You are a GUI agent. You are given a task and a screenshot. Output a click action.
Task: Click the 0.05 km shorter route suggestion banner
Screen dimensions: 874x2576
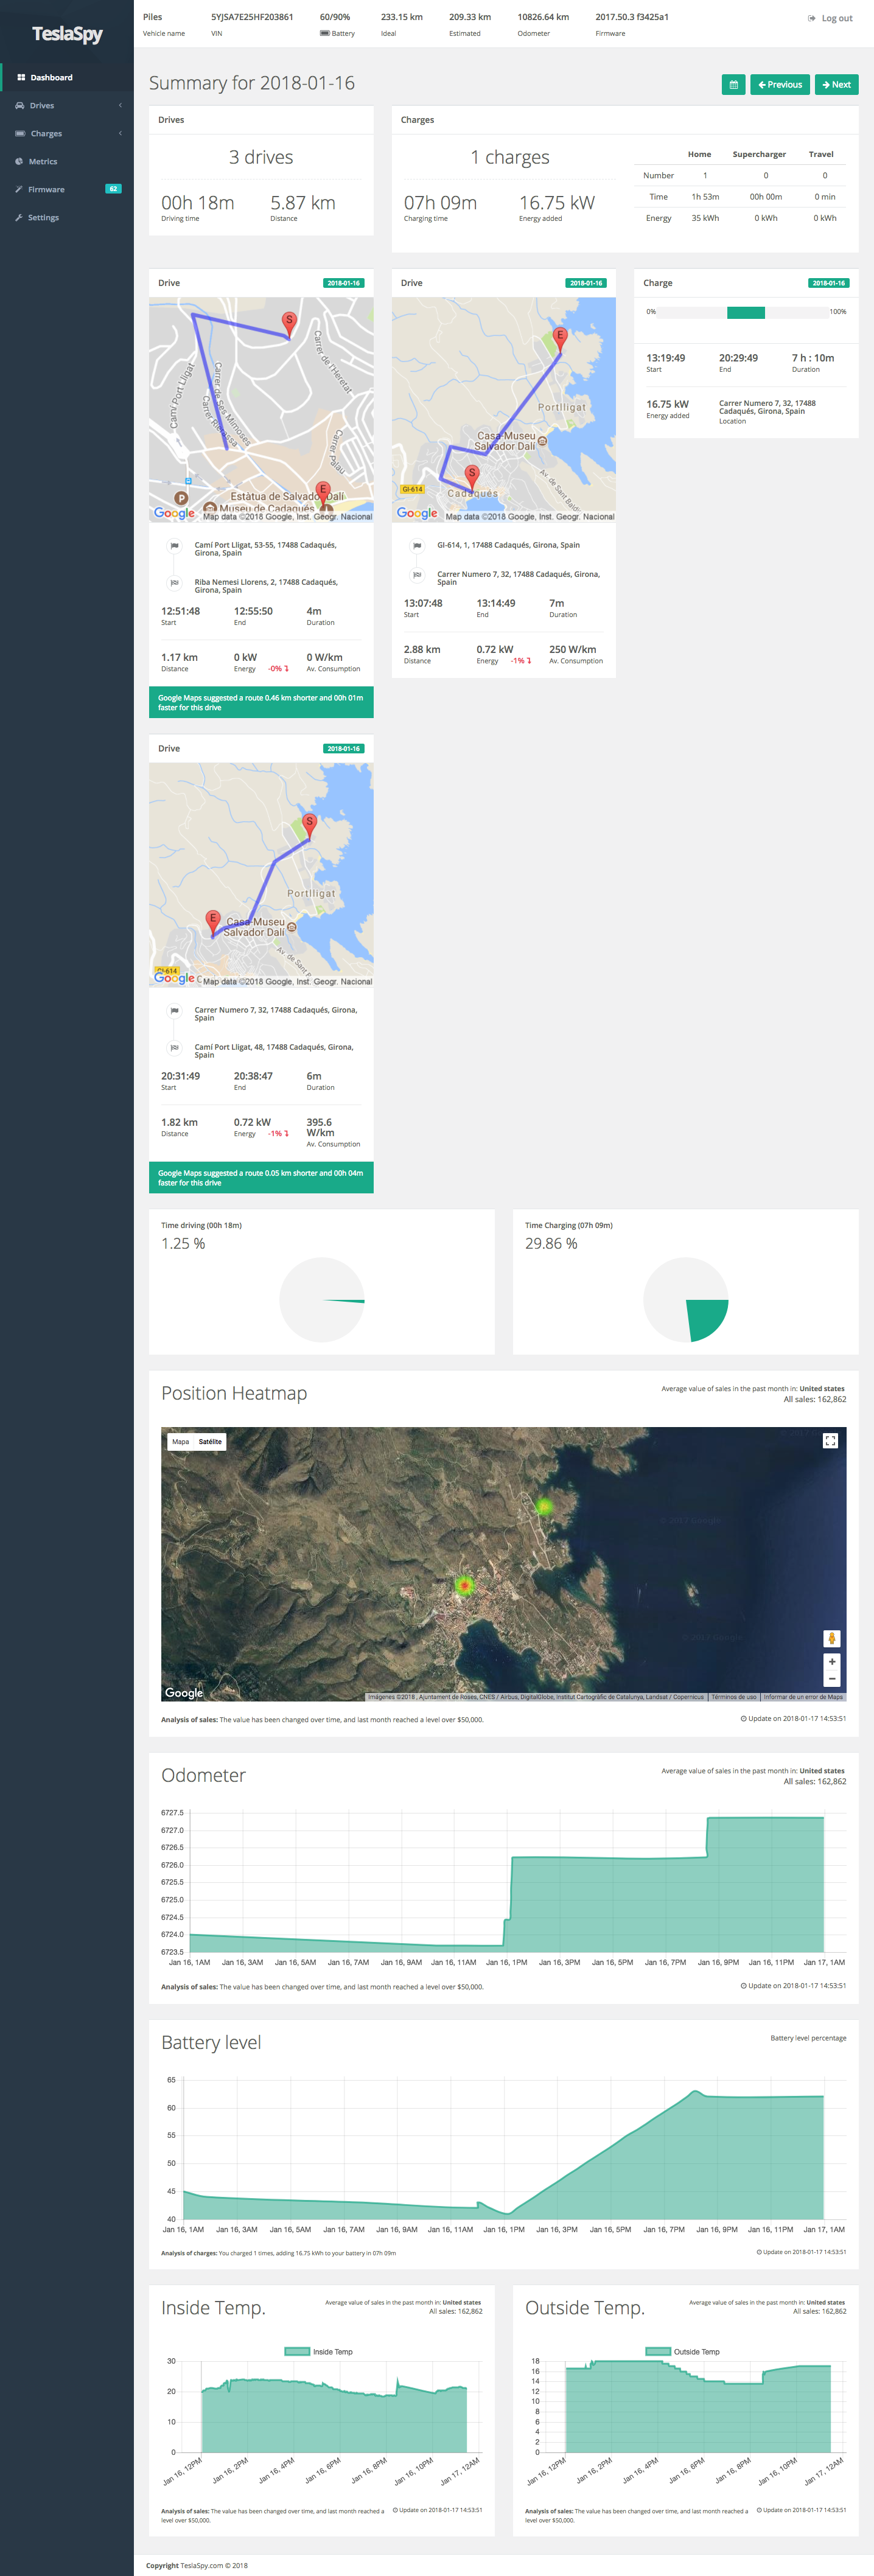click(x=261, y=1177)
